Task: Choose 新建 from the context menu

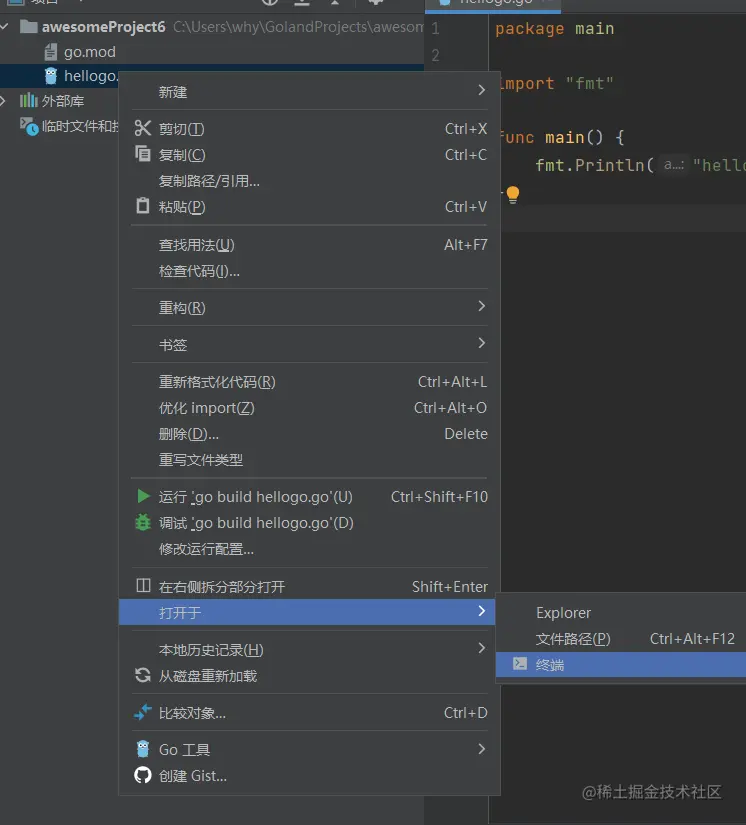Action: pyautogui.click(x=309, y=92)
